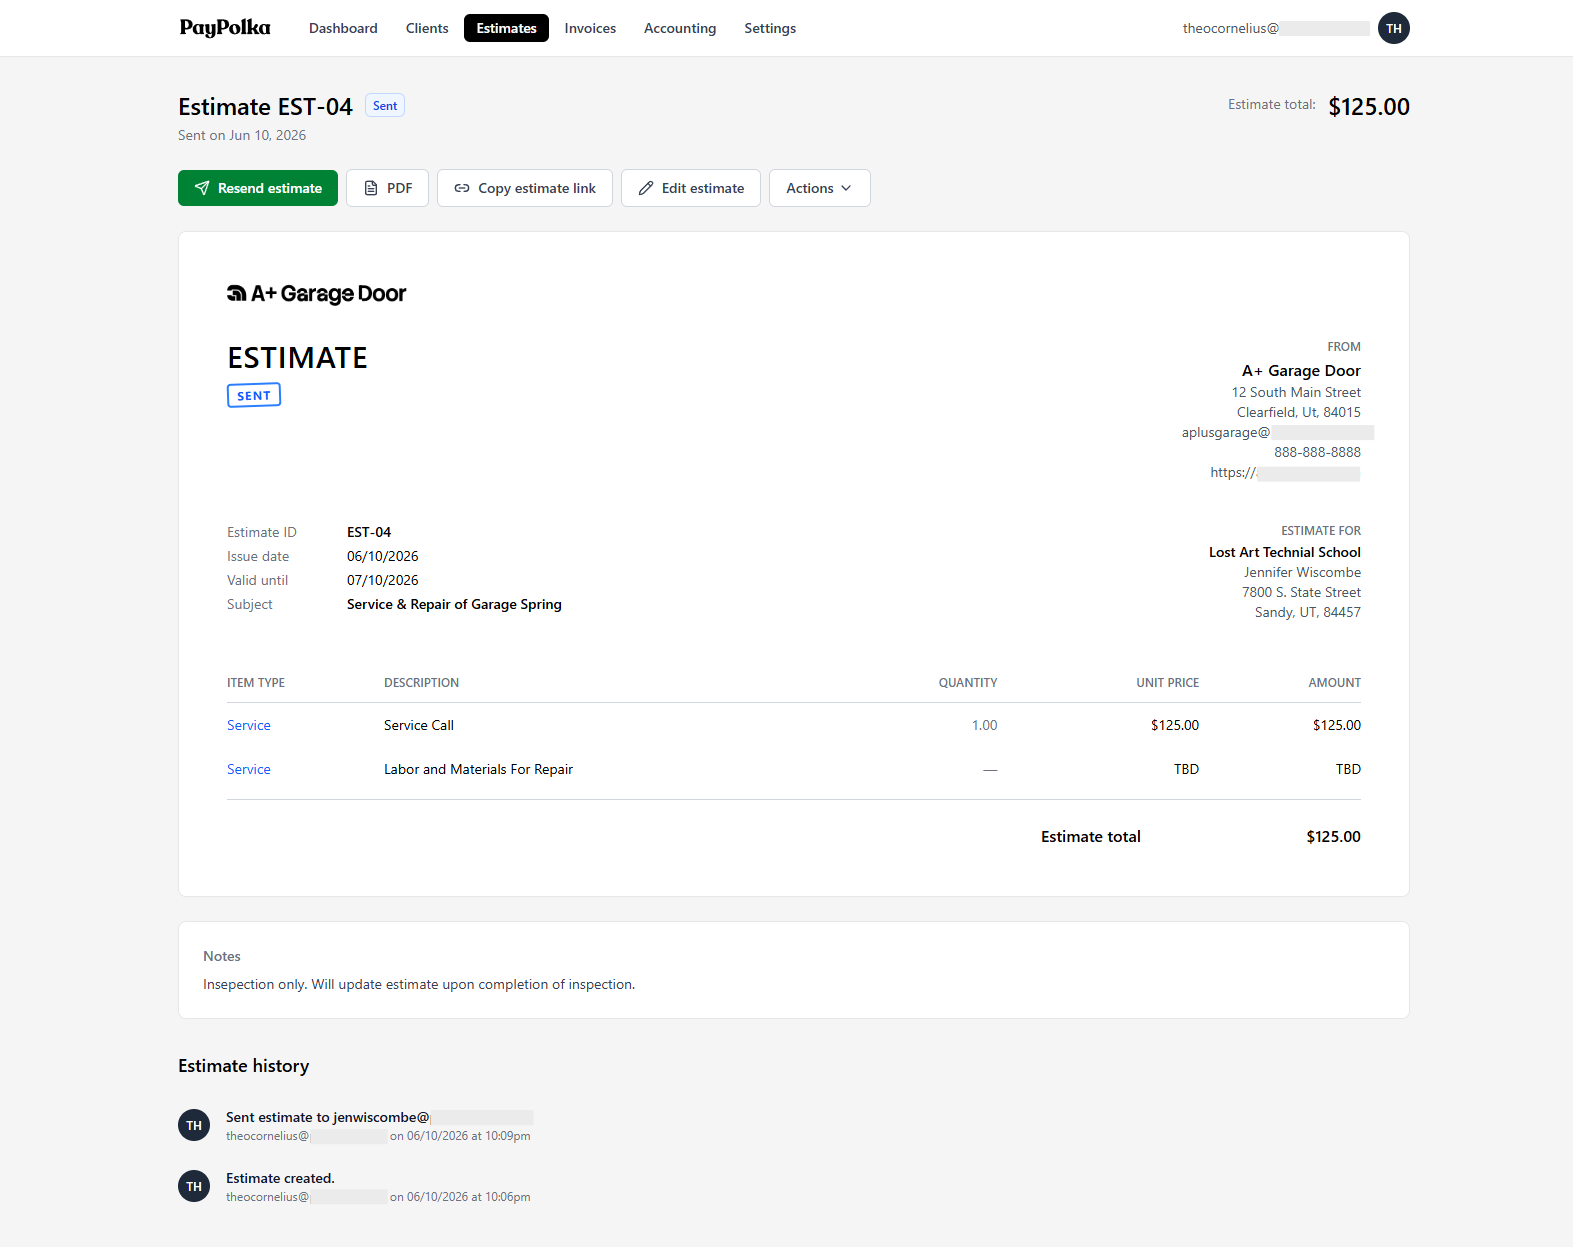Switch to the Accounting page

point(680,28)
